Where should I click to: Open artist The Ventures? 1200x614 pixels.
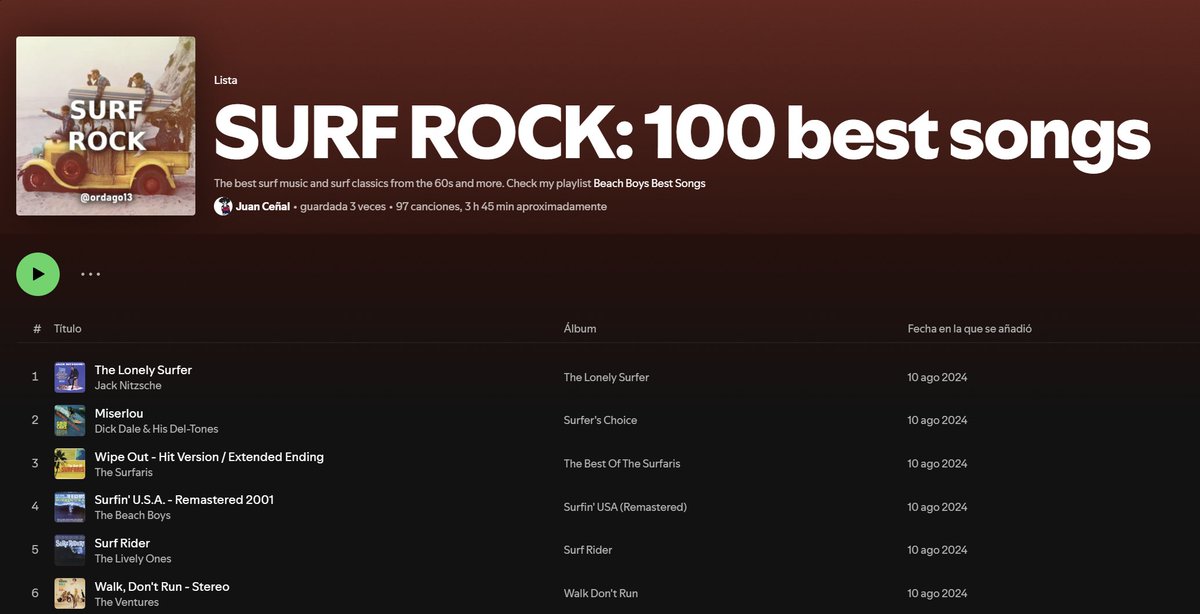pos(127,603)
